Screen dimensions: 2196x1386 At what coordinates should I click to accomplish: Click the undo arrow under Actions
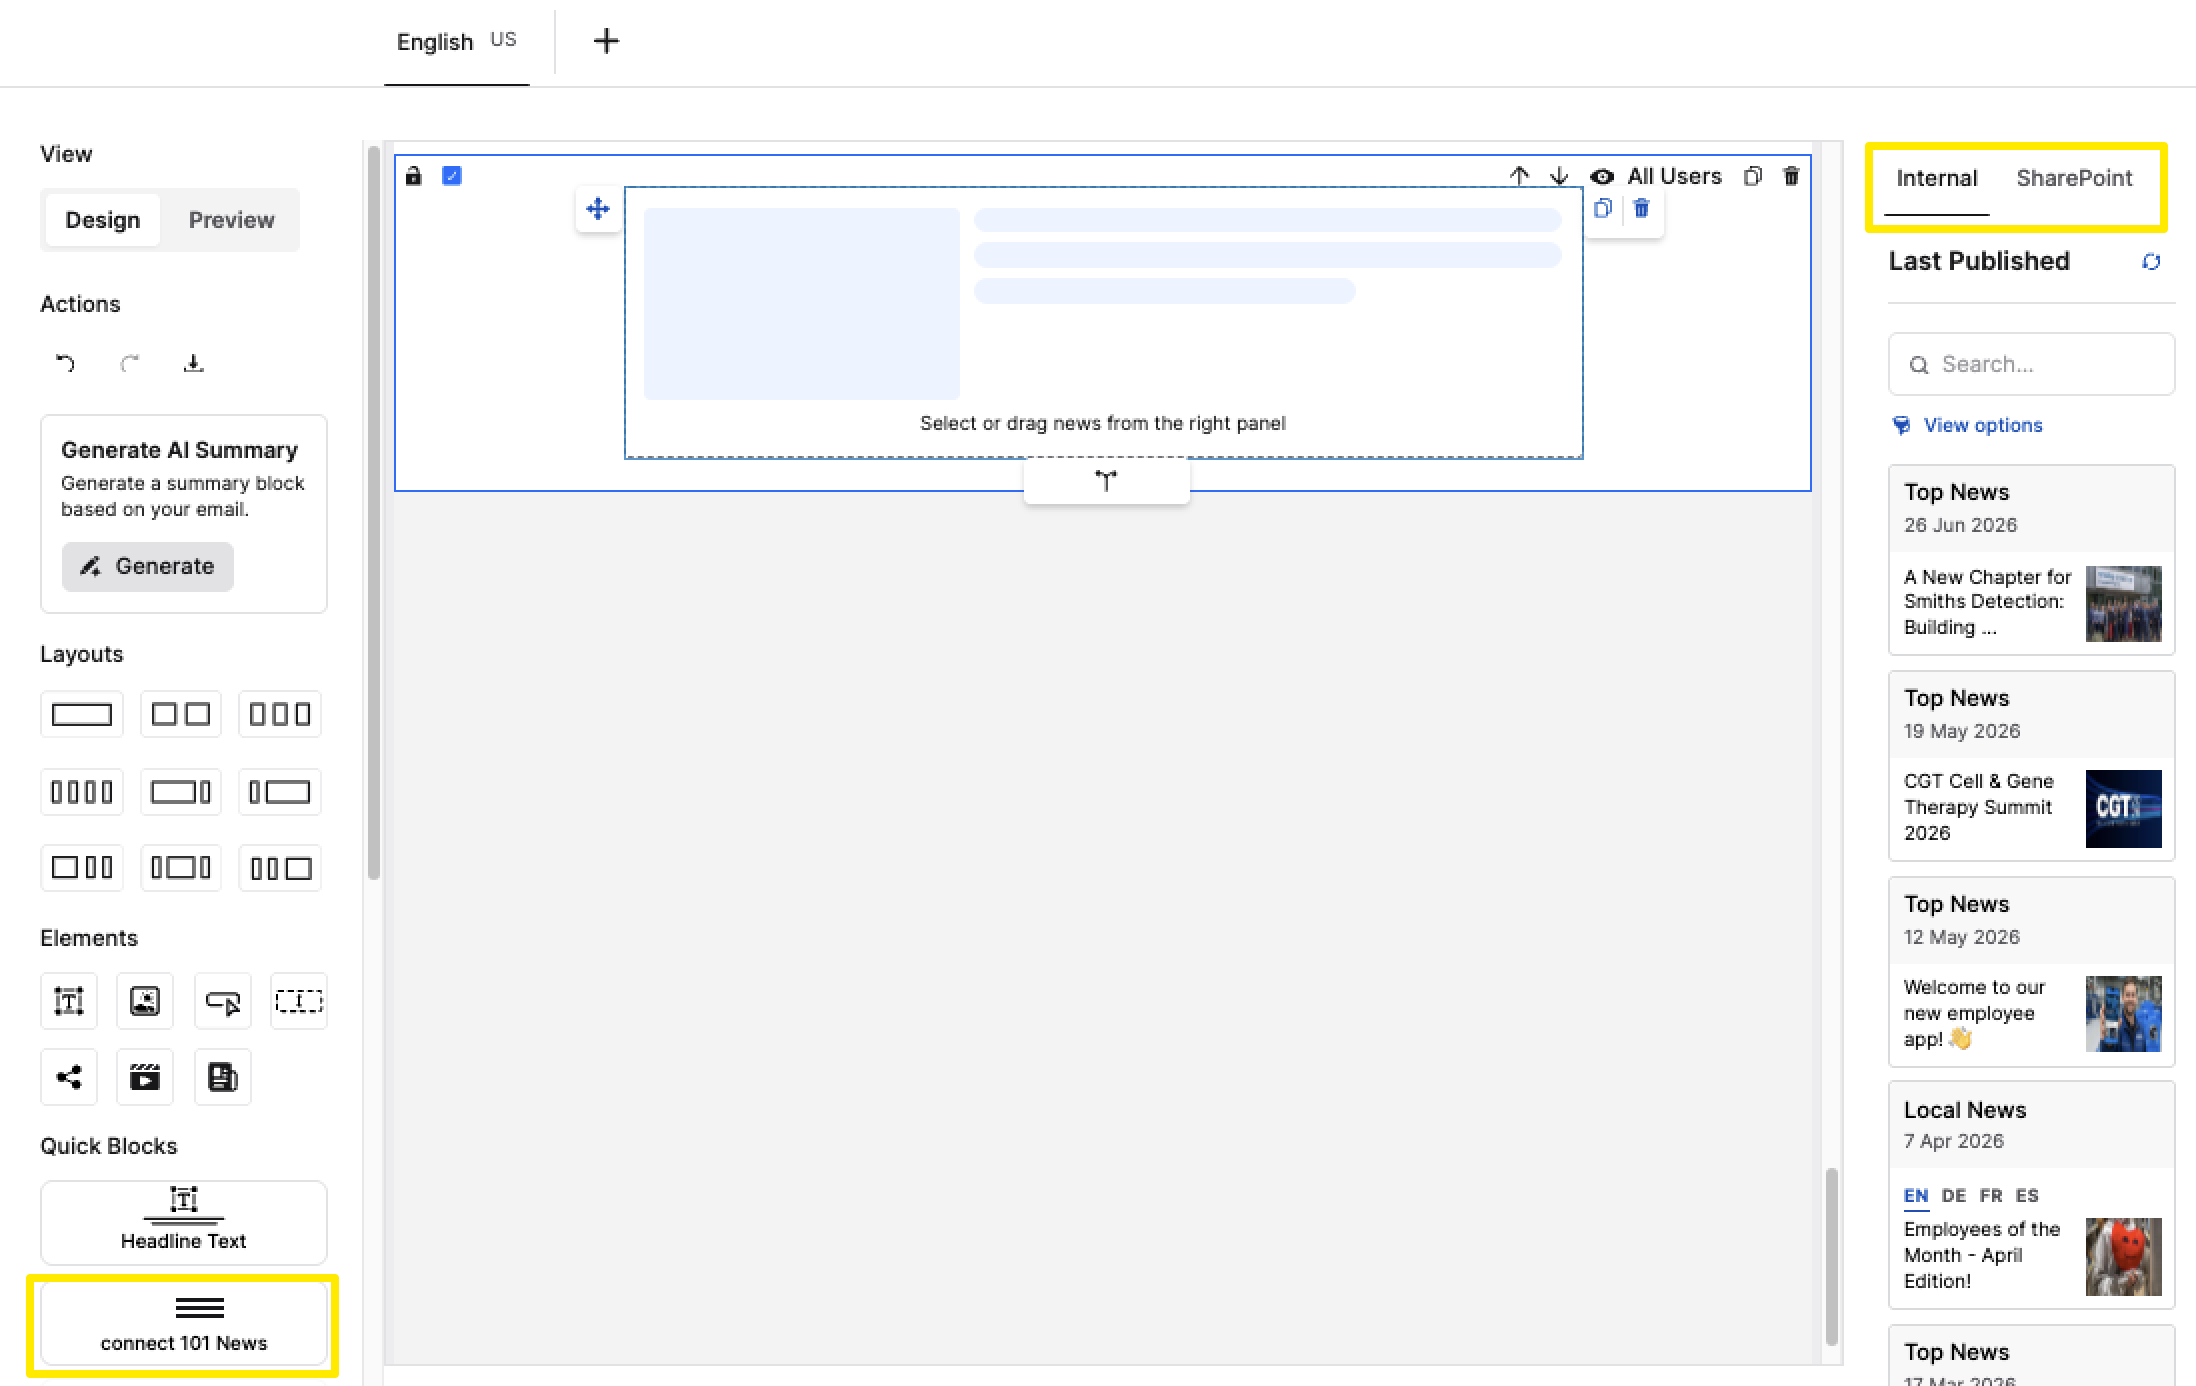pos(66,363)
